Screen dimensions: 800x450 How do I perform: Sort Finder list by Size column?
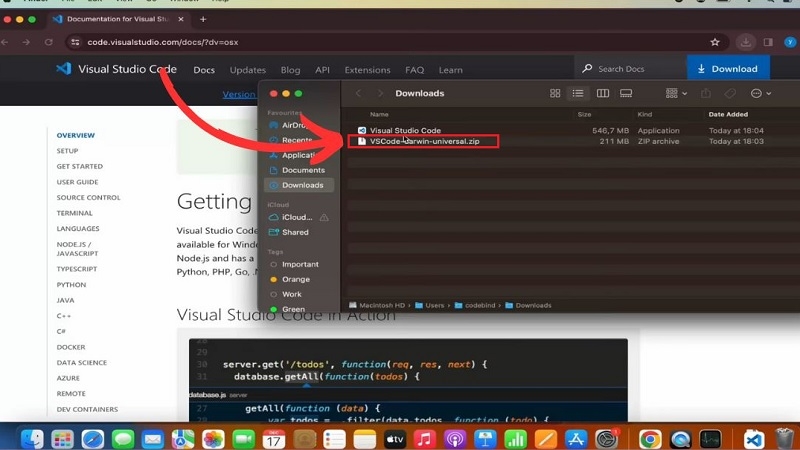click(584, 114)
